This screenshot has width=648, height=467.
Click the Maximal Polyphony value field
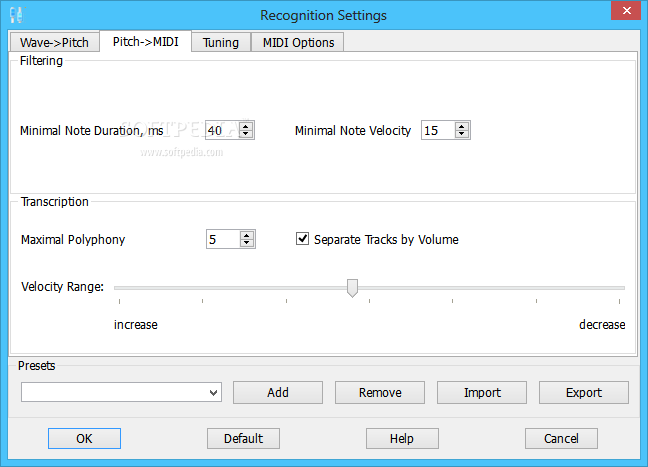[224, 239]
